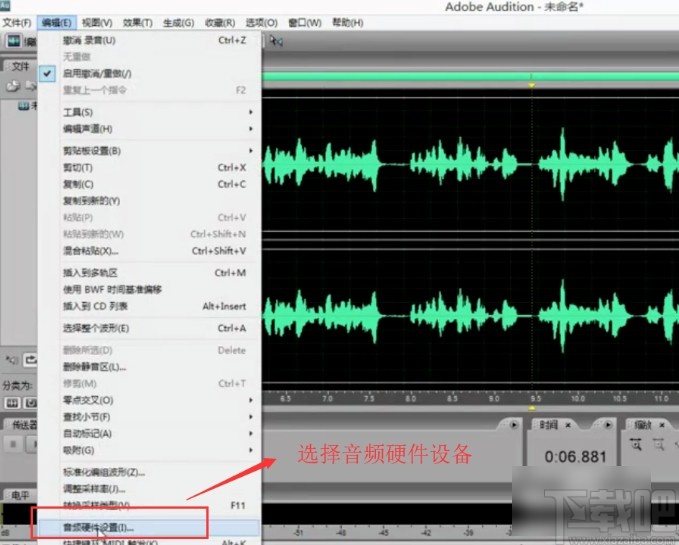Open the 效果(T) menu
679x545 pixels.
pyautogui.click(x=138, y=23)
